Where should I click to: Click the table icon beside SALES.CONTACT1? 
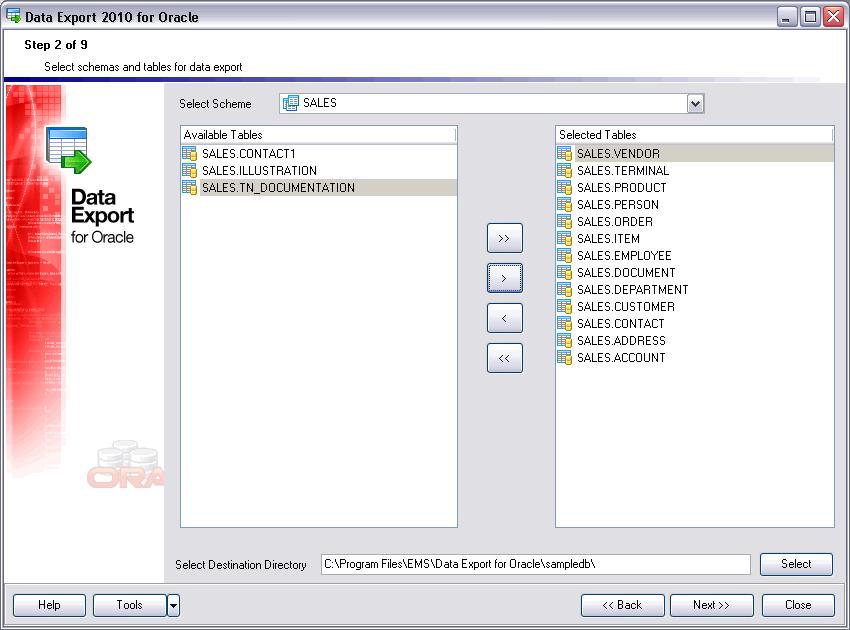tap(190, 154)
